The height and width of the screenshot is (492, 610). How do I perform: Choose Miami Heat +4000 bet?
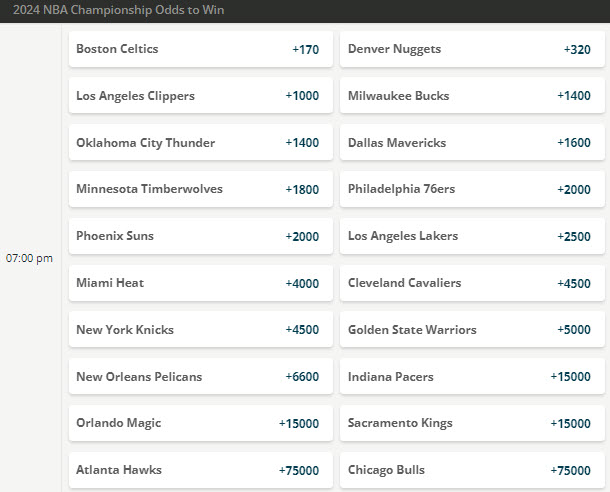[201, 283]
